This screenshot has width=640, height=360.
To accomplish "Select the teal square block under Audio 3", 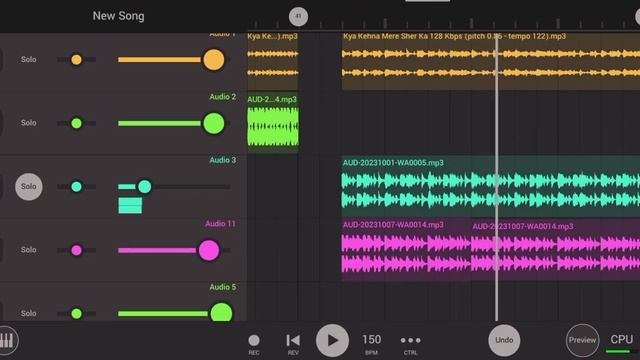I will coord(130,205).
